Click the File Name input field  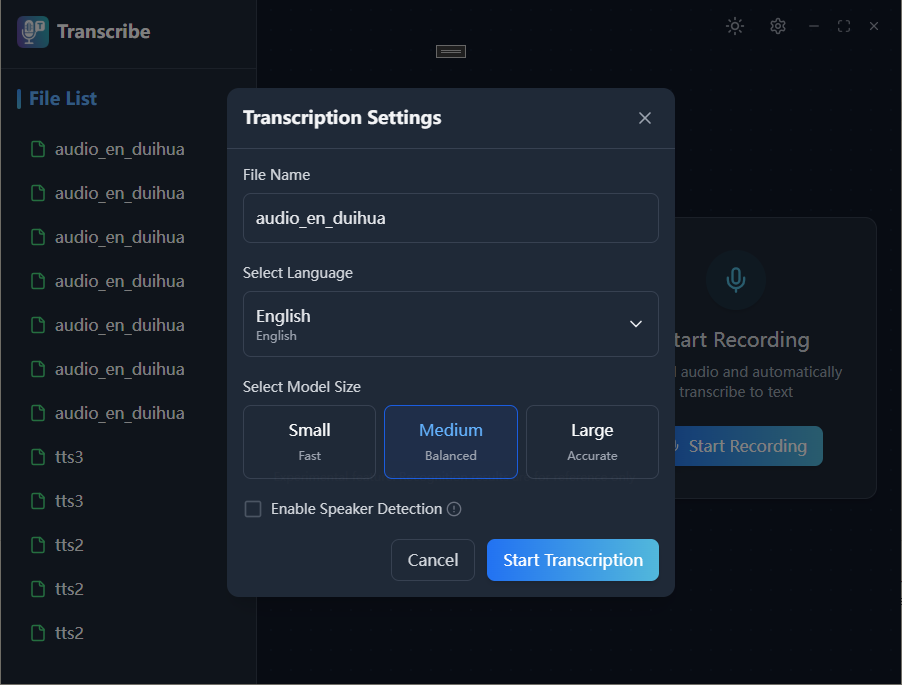pyautogui.click(x=451, y=218)
